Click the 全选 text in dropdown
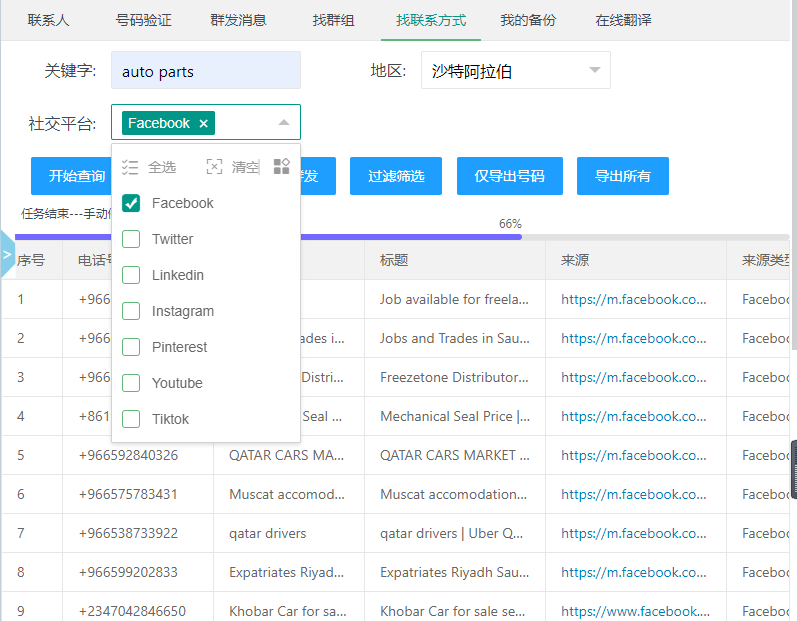This screenshot has width=797, height=621. (x=162, y=167)
